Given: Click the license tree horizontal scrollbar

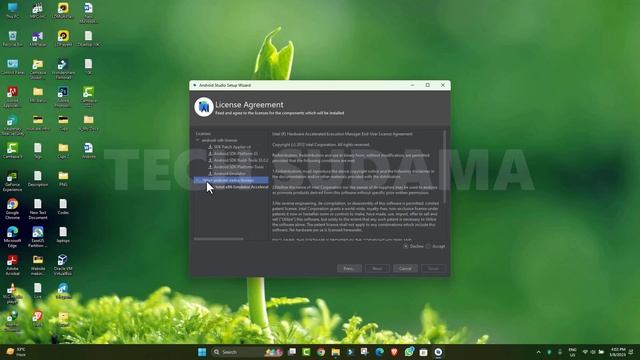Looking at the screenshot, I should (218, 239).
